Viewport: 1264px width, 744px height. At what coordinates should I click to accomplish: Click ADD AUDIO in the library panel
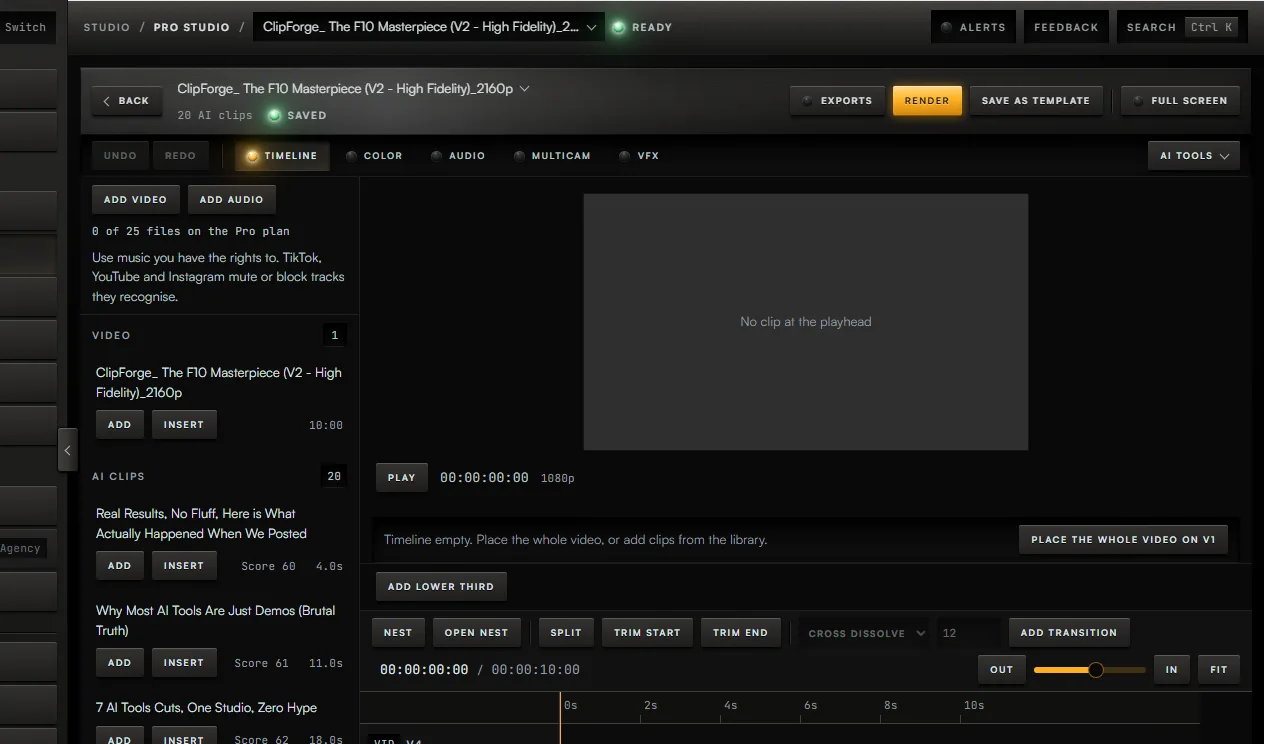pyautogui.click(x=231, y=200)
